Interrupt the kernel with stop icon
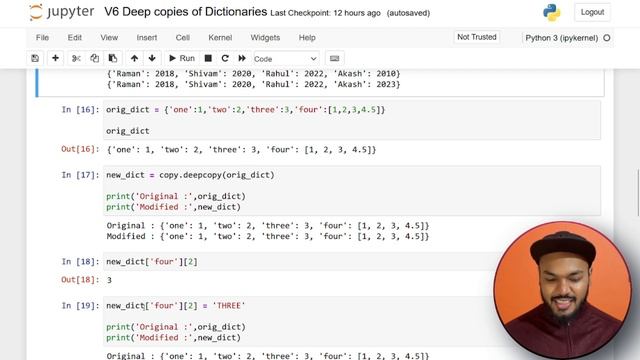This screenshot has height=360, width=640. click(208, 58)
